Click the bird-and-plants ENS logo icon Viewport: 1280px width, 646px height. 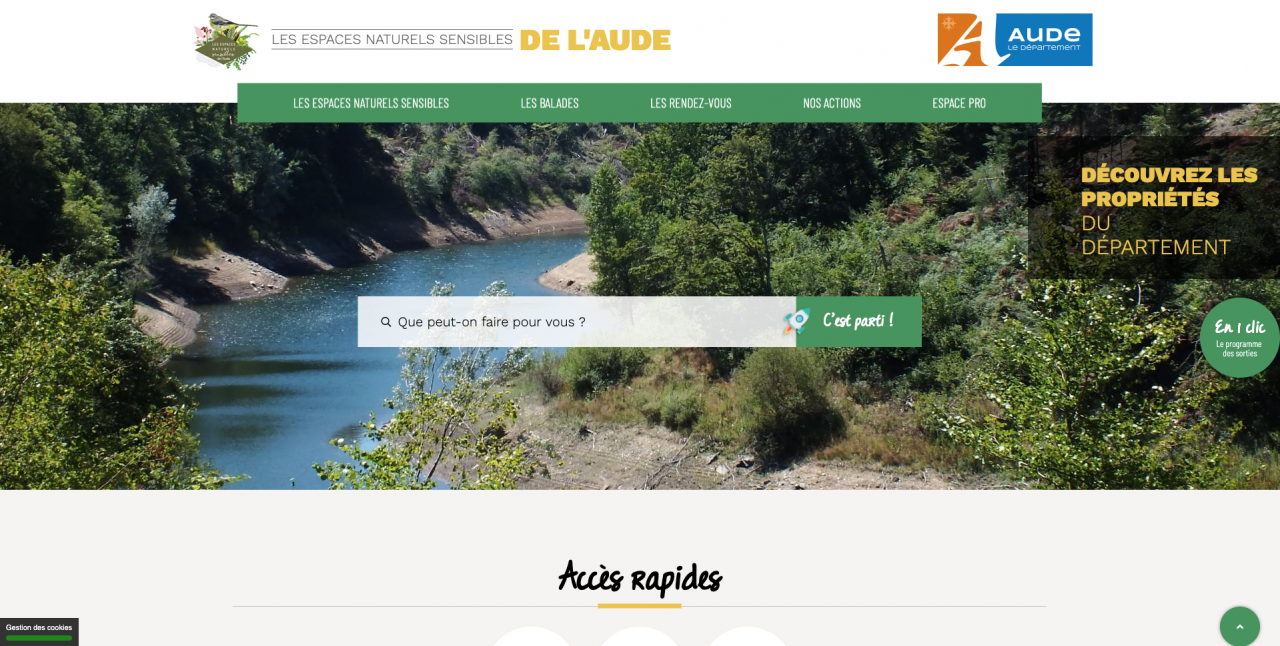(226, 41)
